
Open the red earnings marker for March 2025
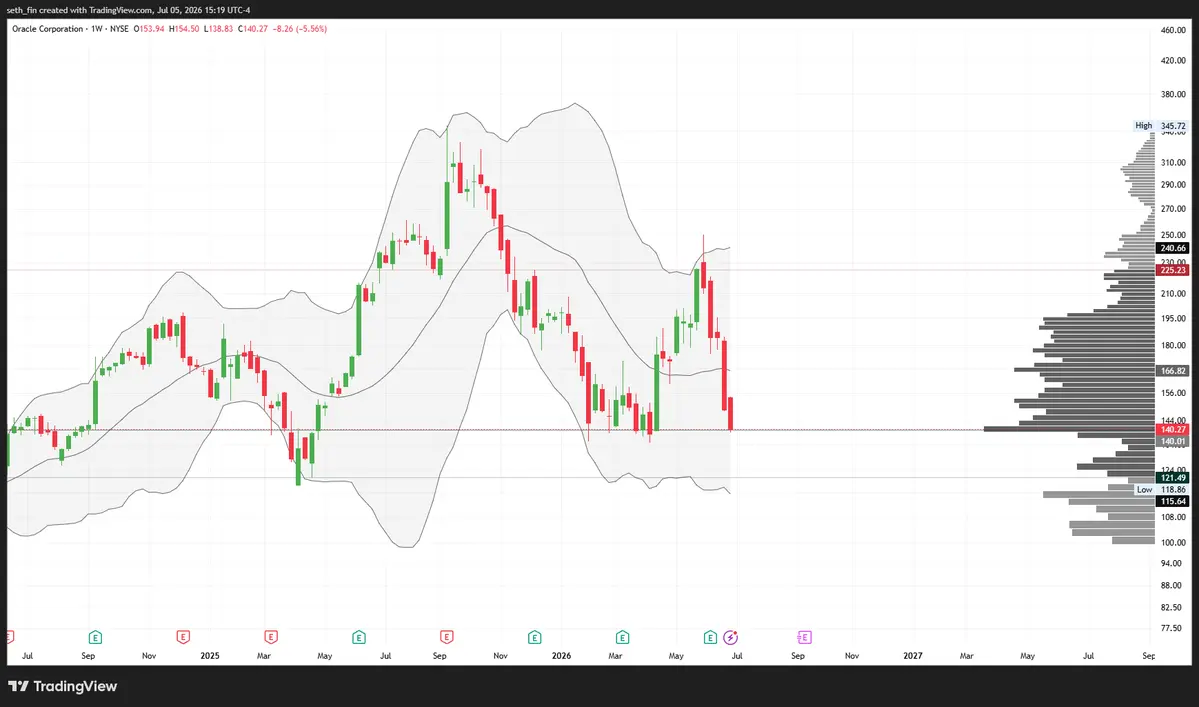(x=271, y=637)
